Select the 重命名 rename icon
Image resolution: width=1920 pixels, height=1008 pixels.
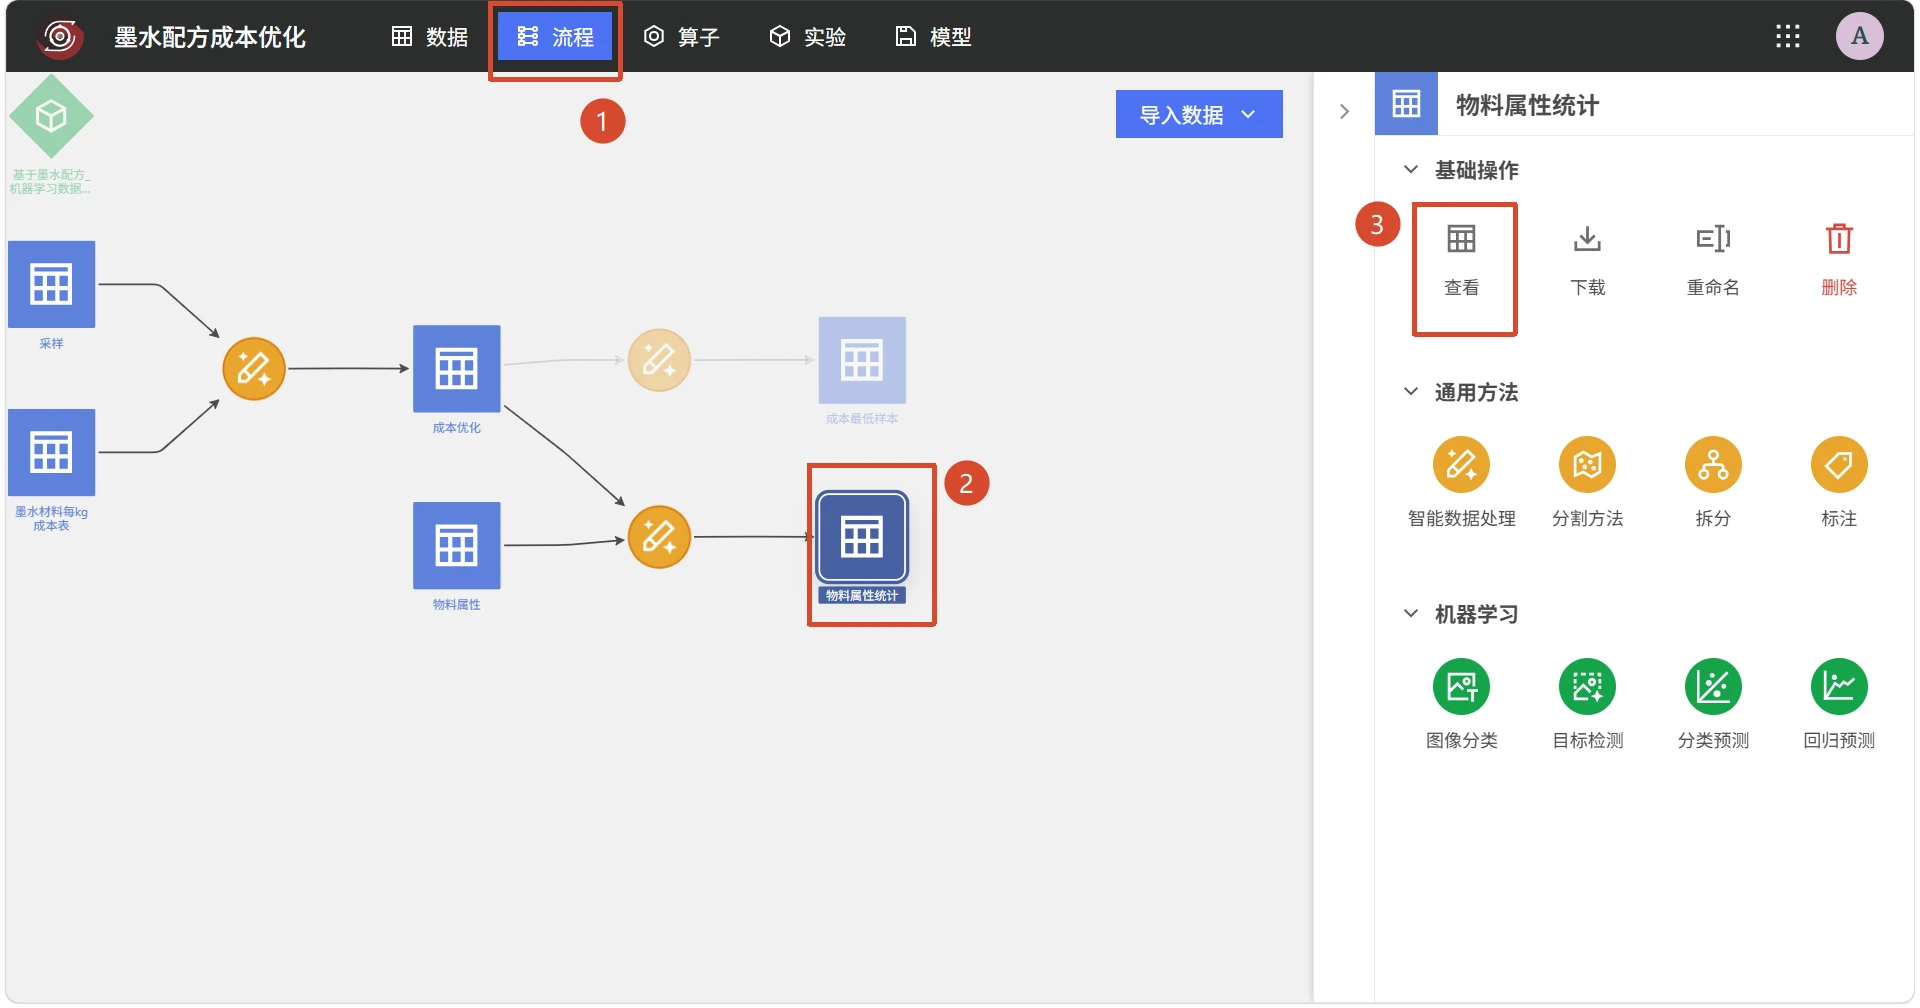point(1713,240)
